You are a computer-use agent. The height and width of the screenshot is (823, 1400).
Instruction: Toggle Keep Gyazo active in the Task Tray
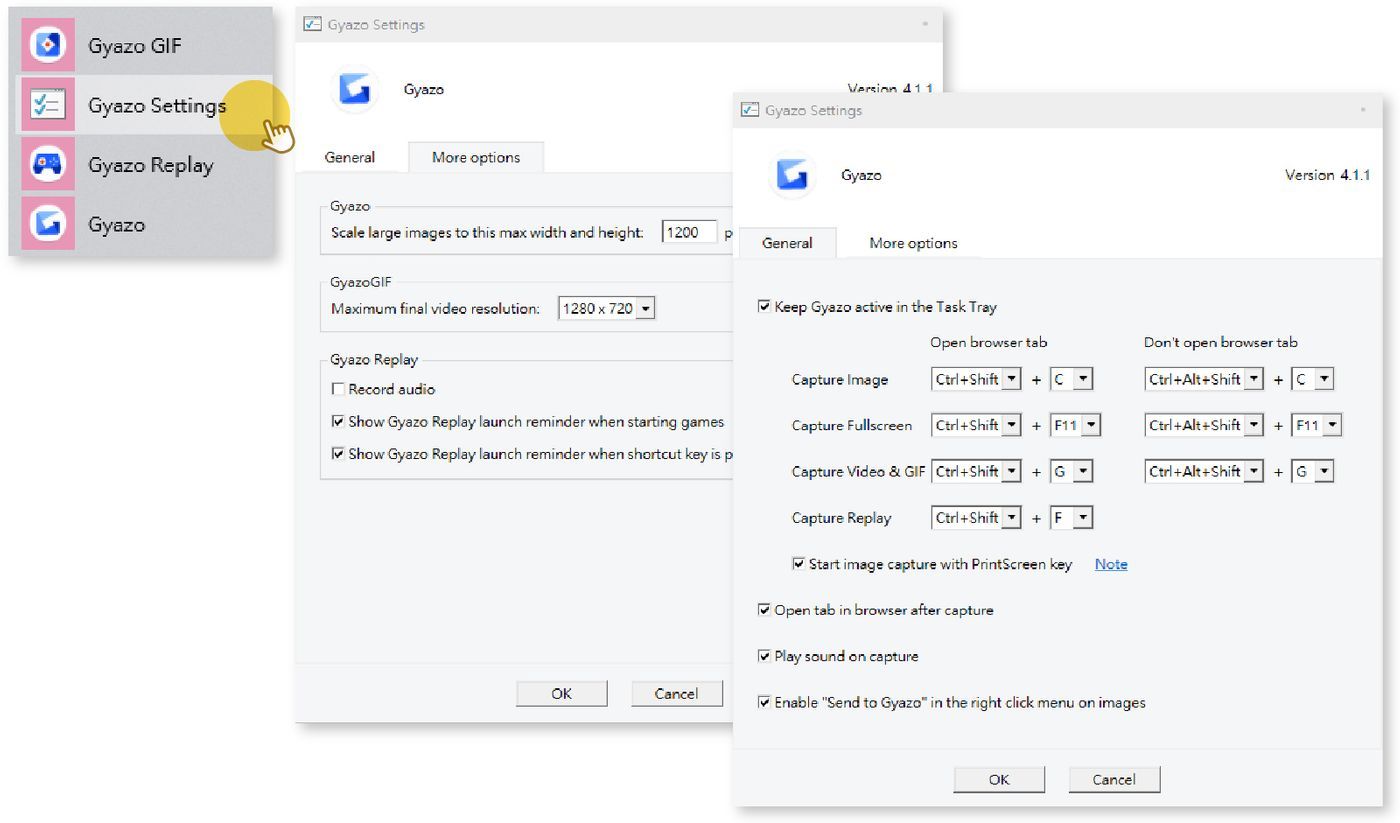(x=764, y=307)
